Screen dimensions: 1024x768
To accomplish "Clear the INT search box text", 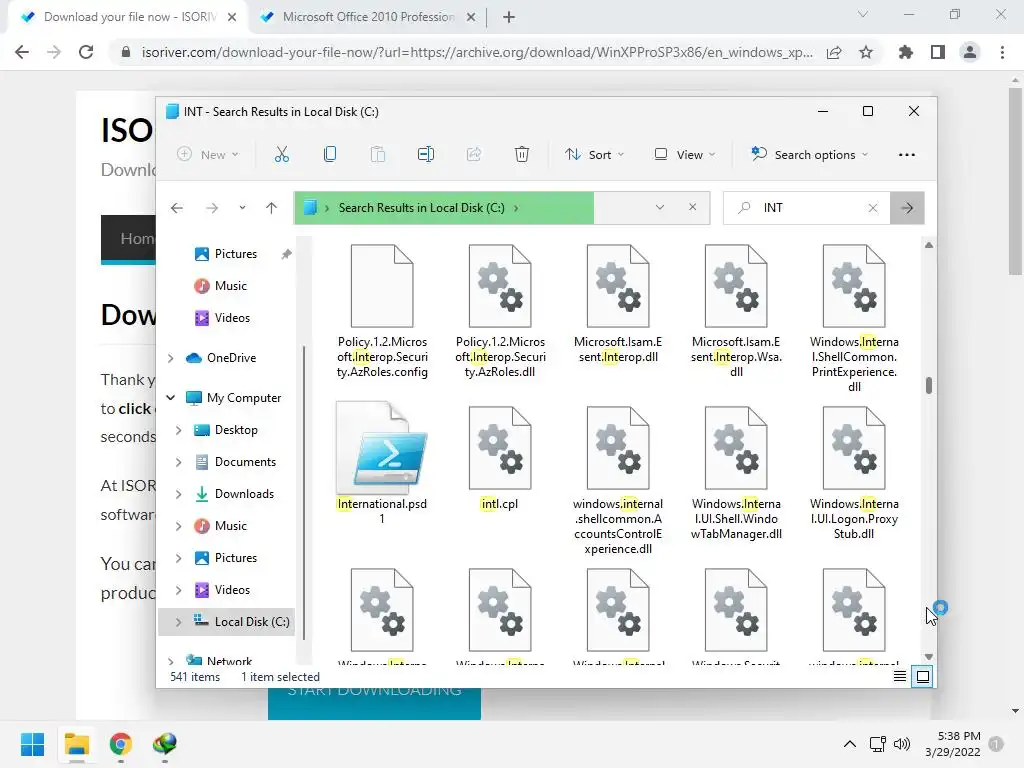I will pyautogui.click(x=872, y=208).
